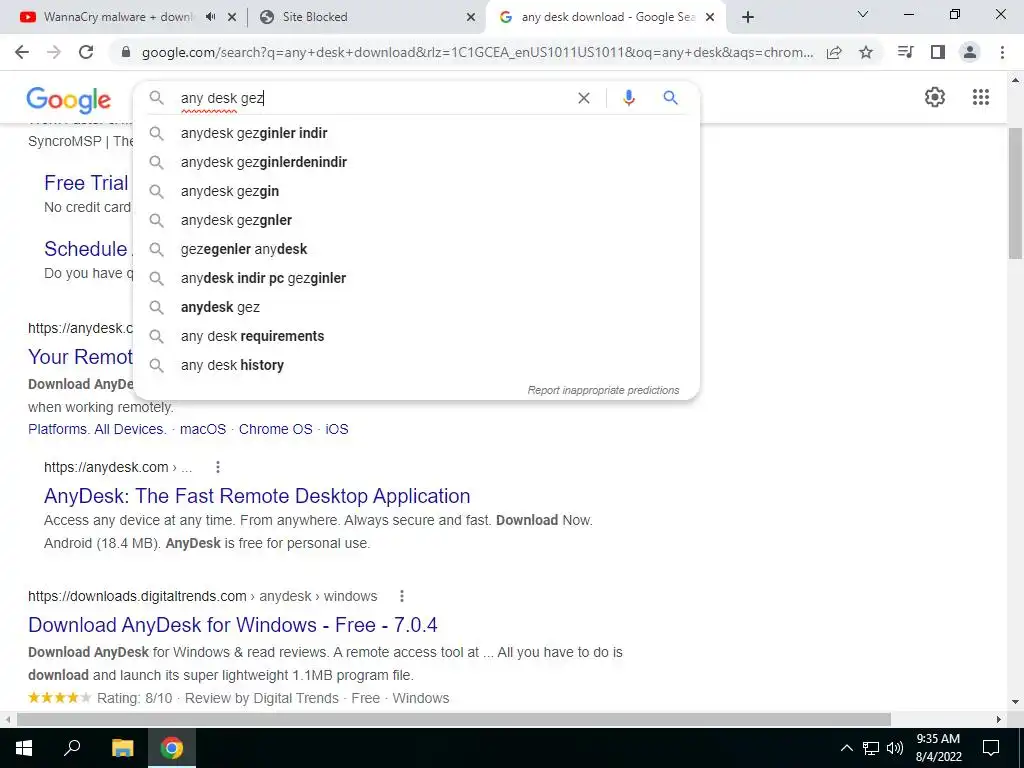Open the Windows Start menu
The width and height of the screenshot is (1024, 768).
24,748
